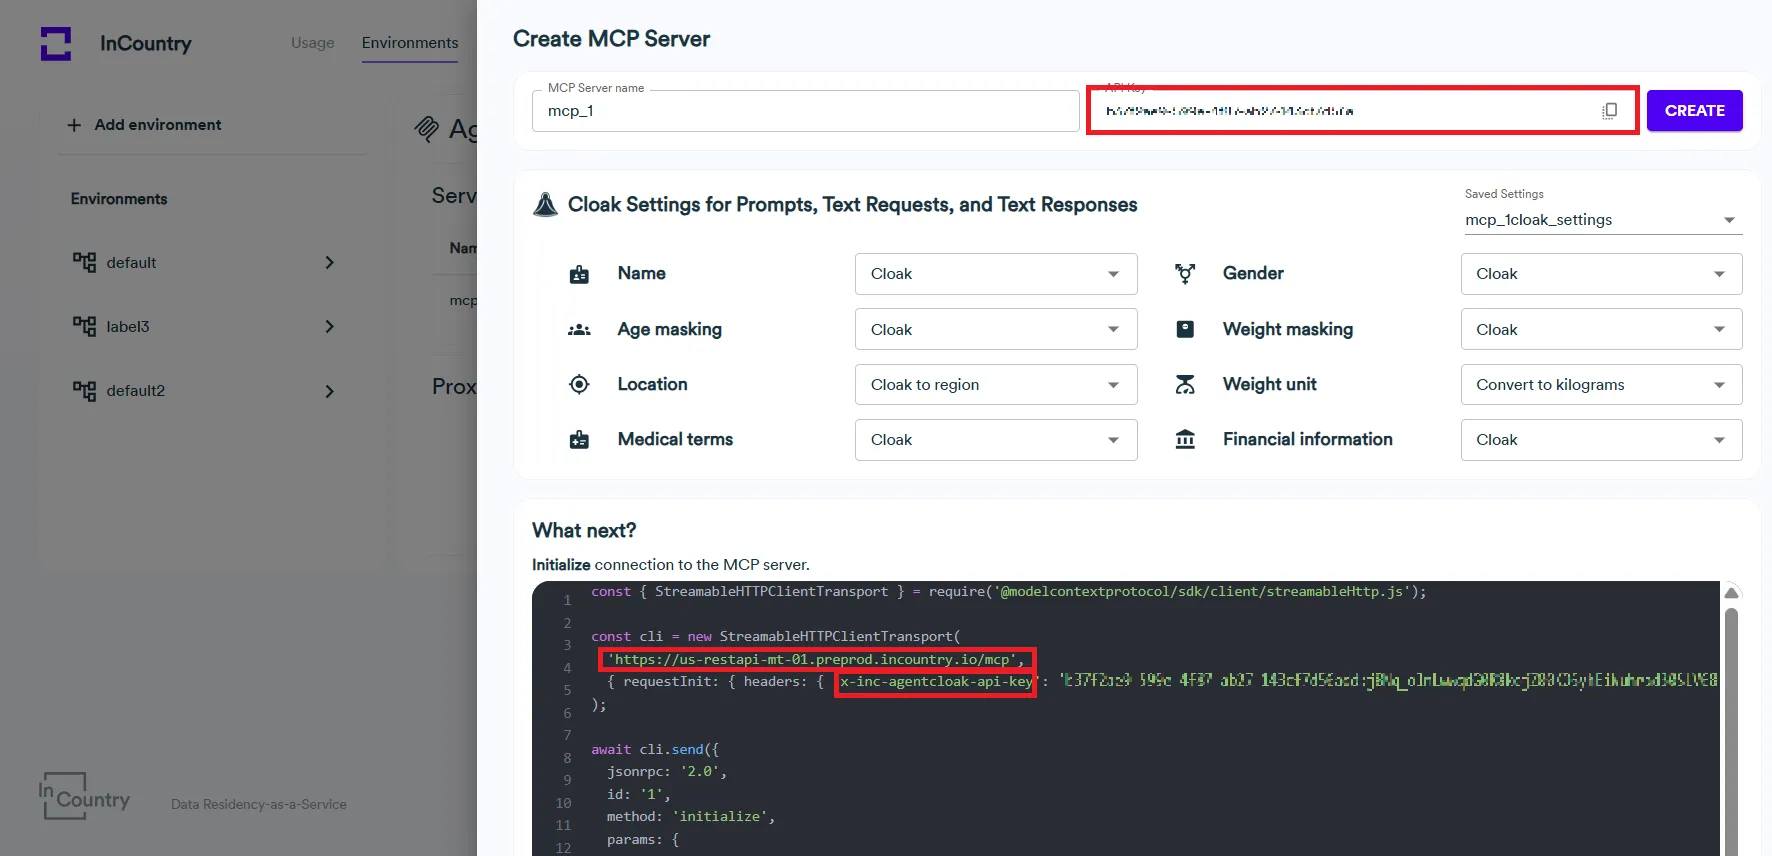1772x856 pixels.
Task: Open the Name cloak dropdown
Action: tap(995, 274)
